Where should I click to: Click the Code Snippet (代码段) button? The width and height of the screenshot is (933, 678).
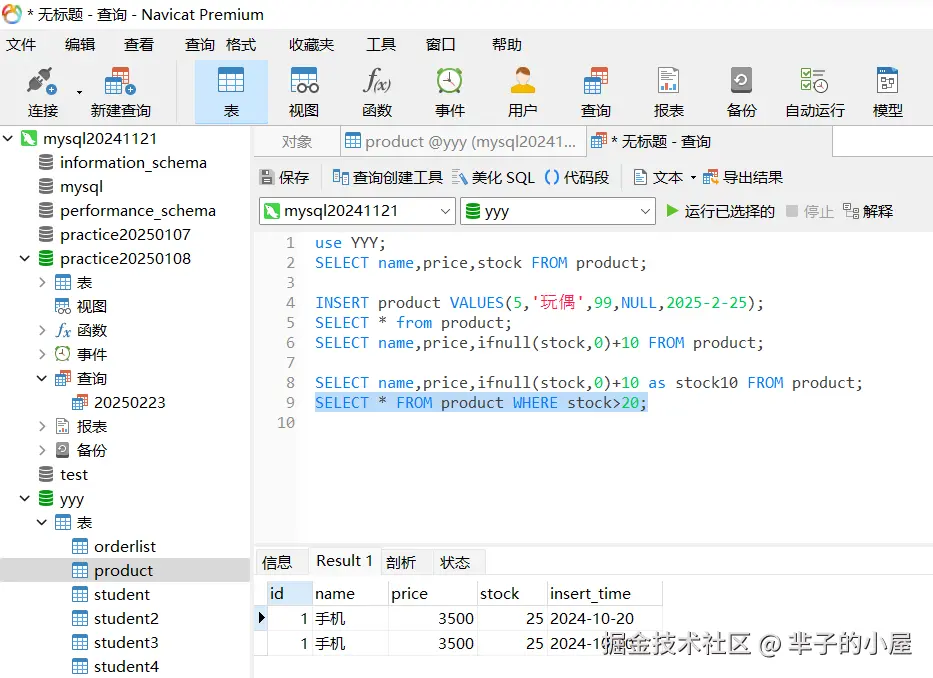(577, 177)
